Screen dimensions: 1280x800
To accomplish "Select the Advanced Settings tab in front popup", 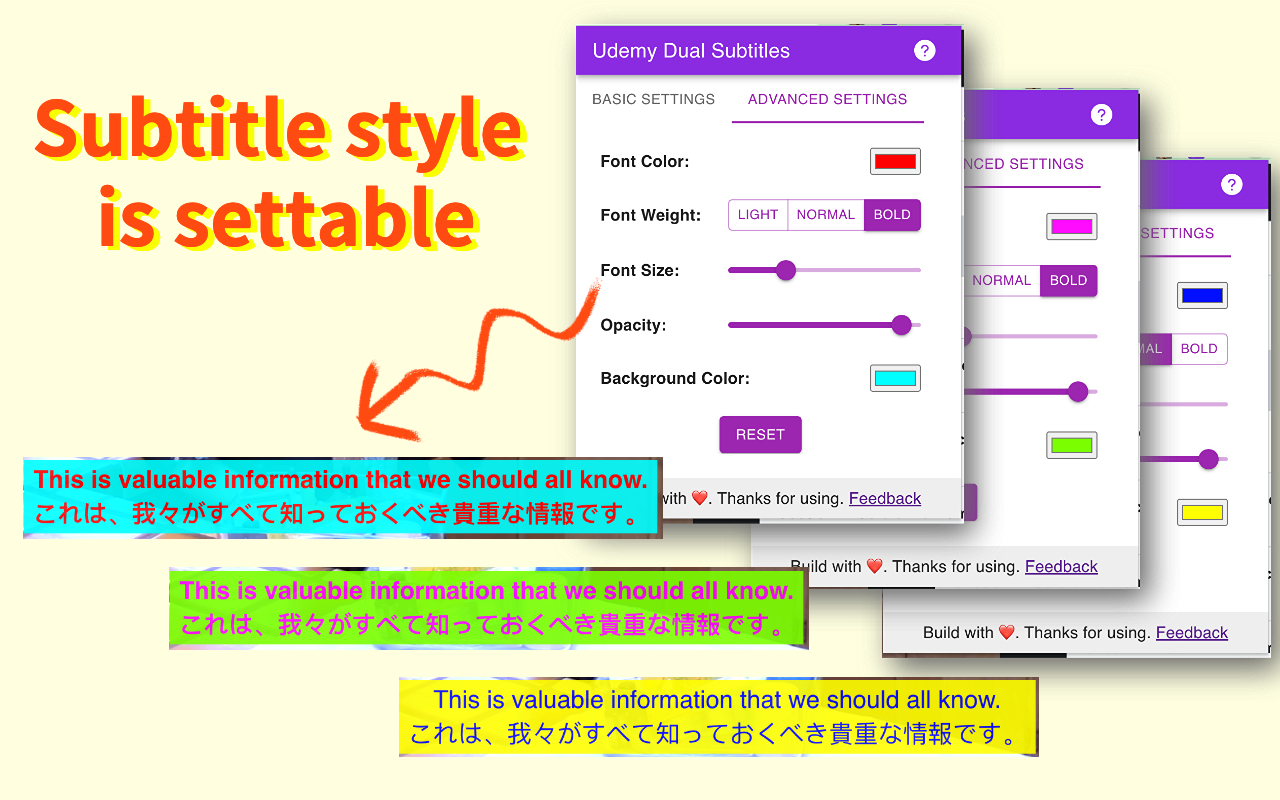I will [x=828, y=99].
